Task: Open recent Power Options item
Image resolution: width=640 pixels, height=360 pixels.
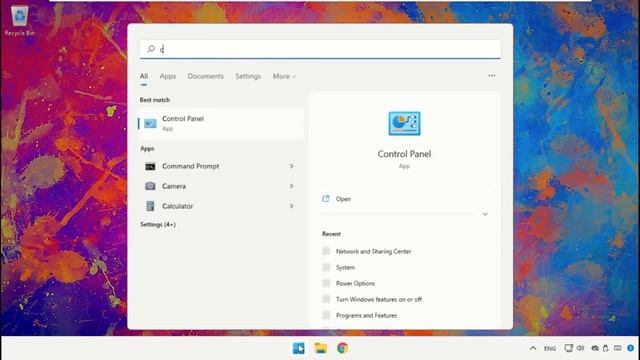Action: (355, 283)
